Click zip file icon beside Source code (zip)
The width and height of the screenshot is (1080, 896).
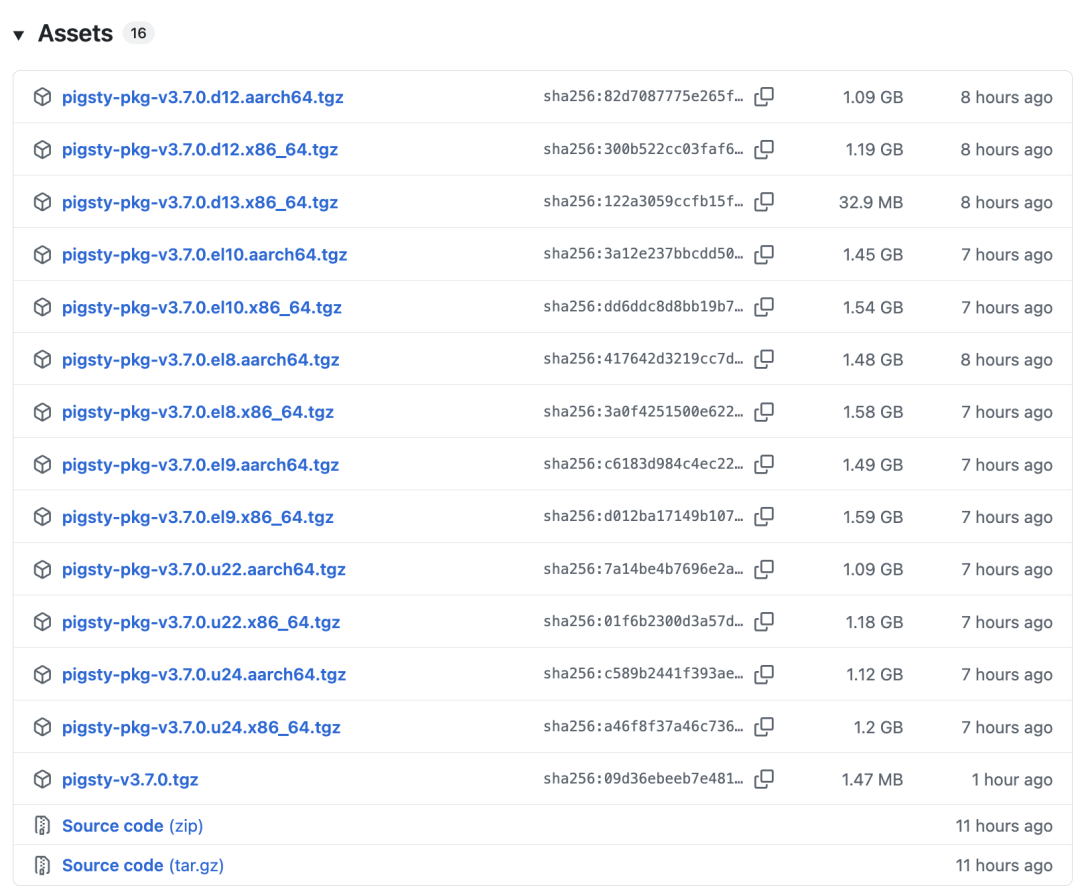pyautogui.click(x=42, y=825)
